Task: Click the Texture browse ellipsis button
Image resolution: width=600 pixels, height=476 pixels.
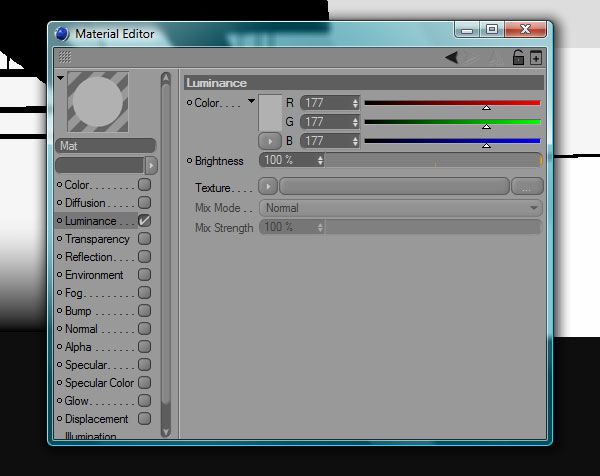Action: click(527, 186)
